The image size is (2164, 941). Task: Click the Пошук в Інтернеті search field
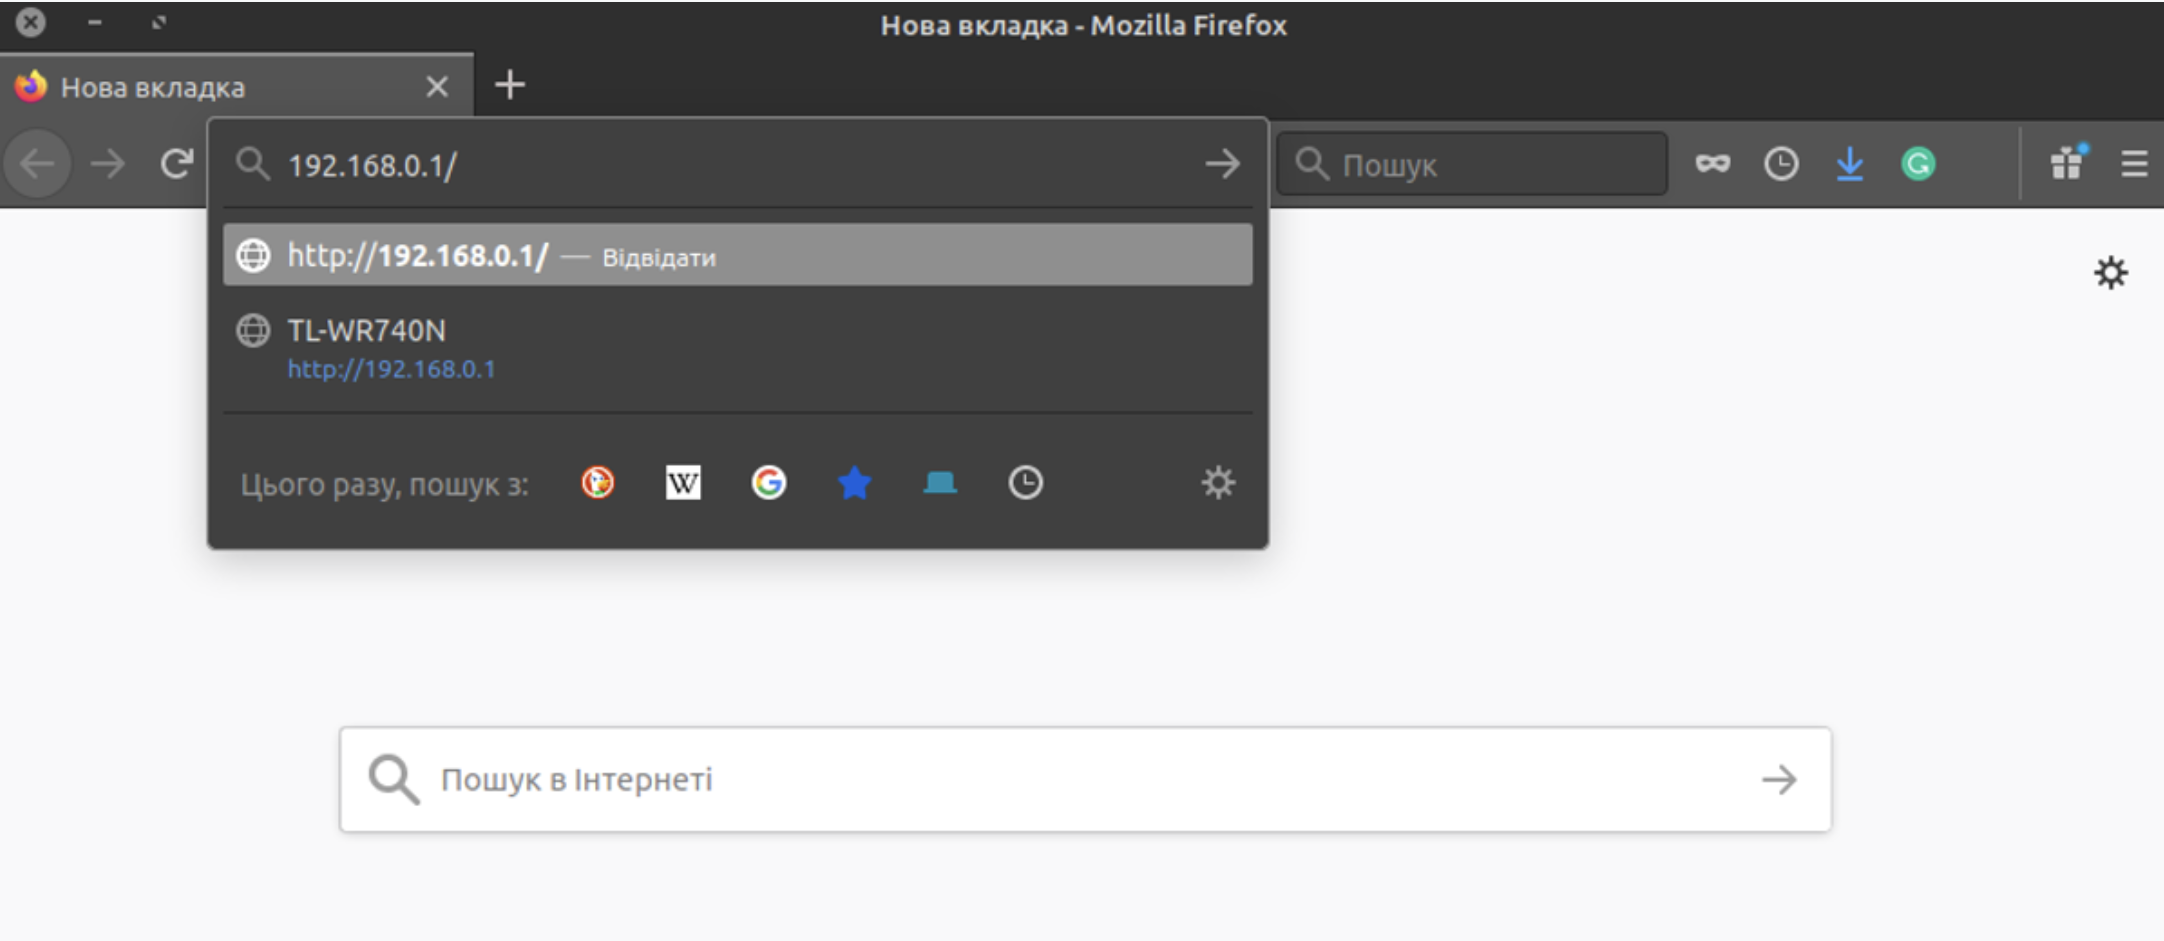(1084, 779)
